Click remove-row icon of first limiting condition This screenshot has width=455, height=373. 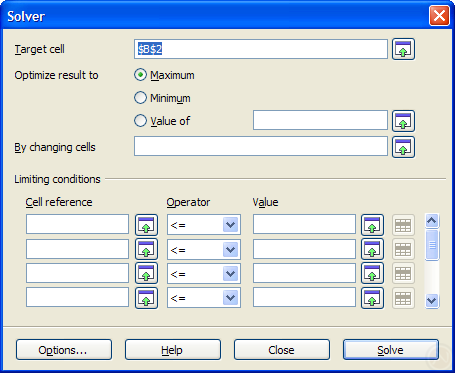(x=403, y=225)
